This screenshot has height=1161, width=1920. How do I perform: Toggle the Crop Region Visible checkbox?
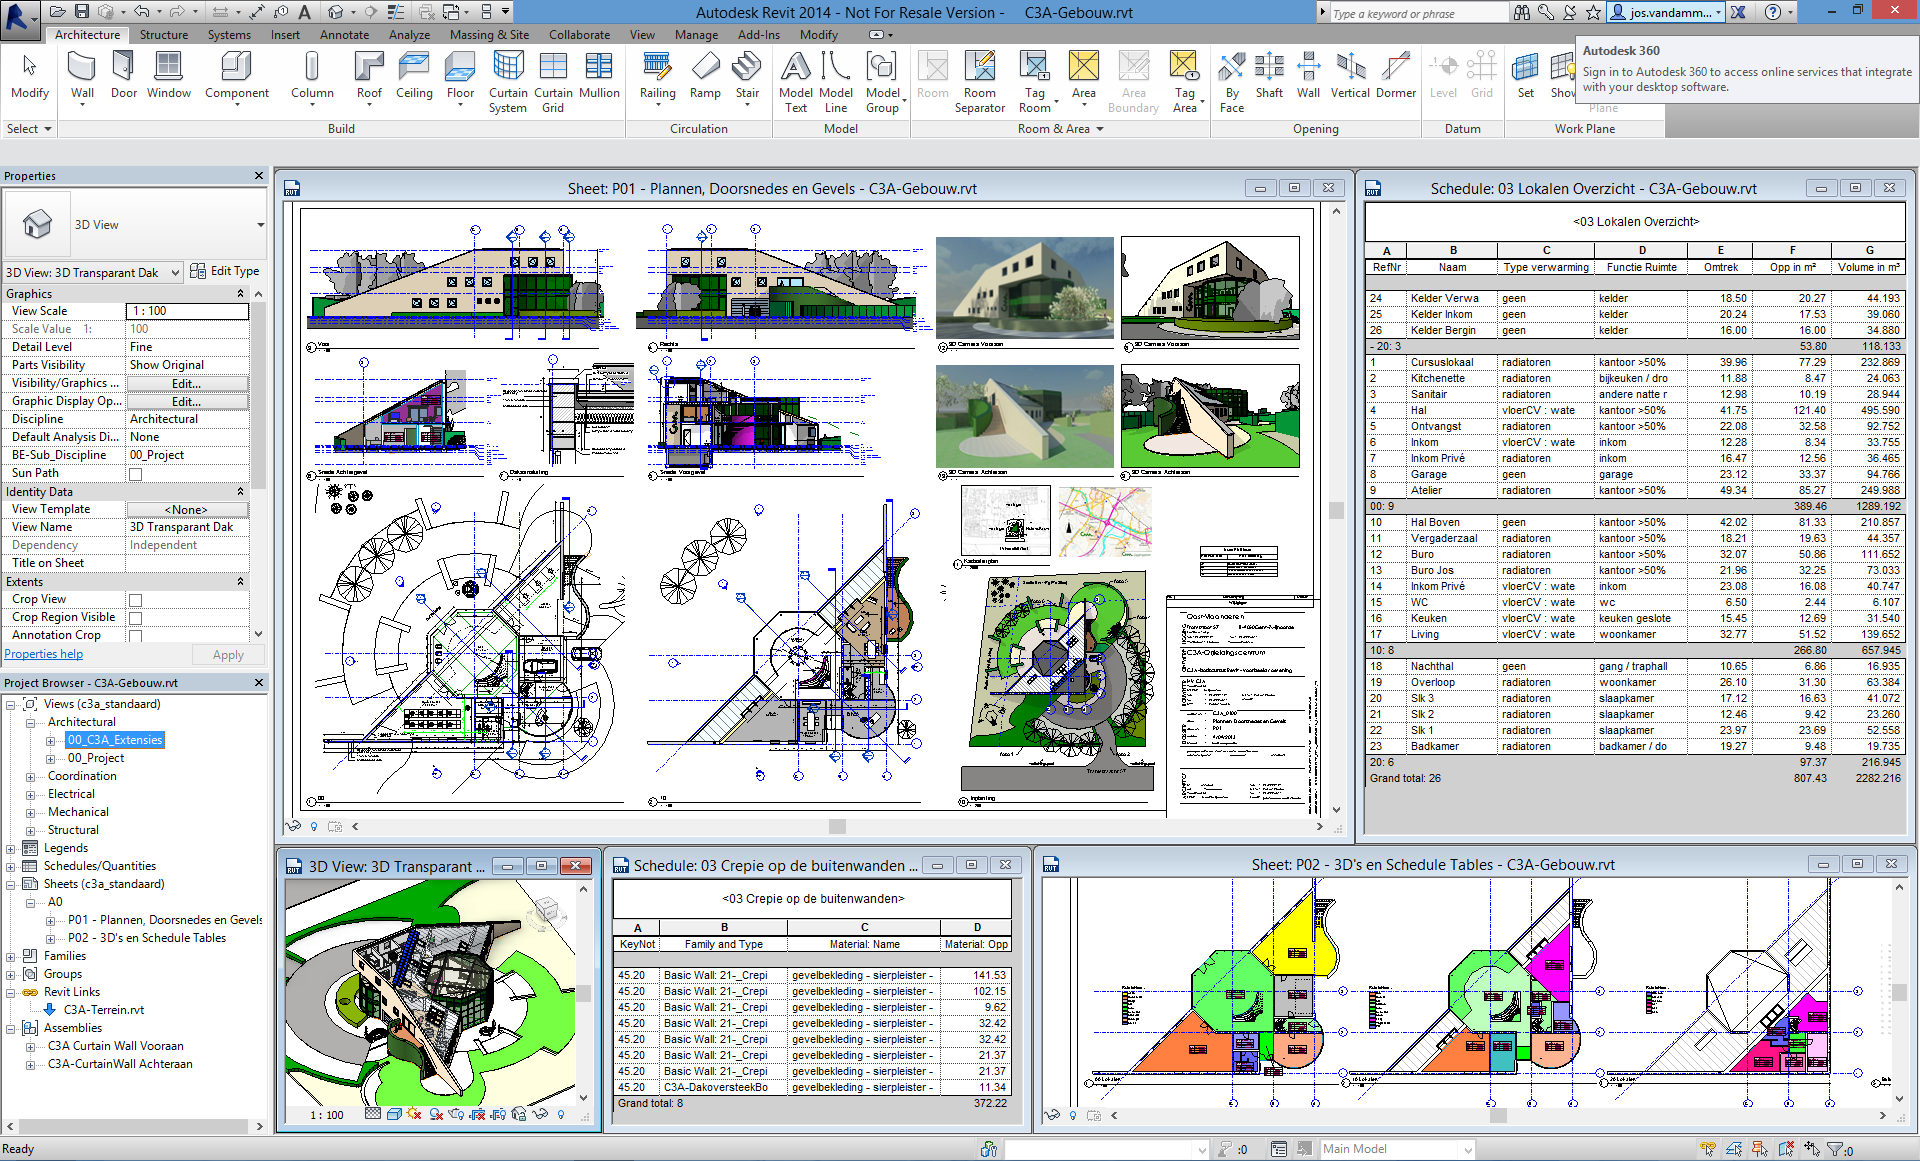[135, 618]
